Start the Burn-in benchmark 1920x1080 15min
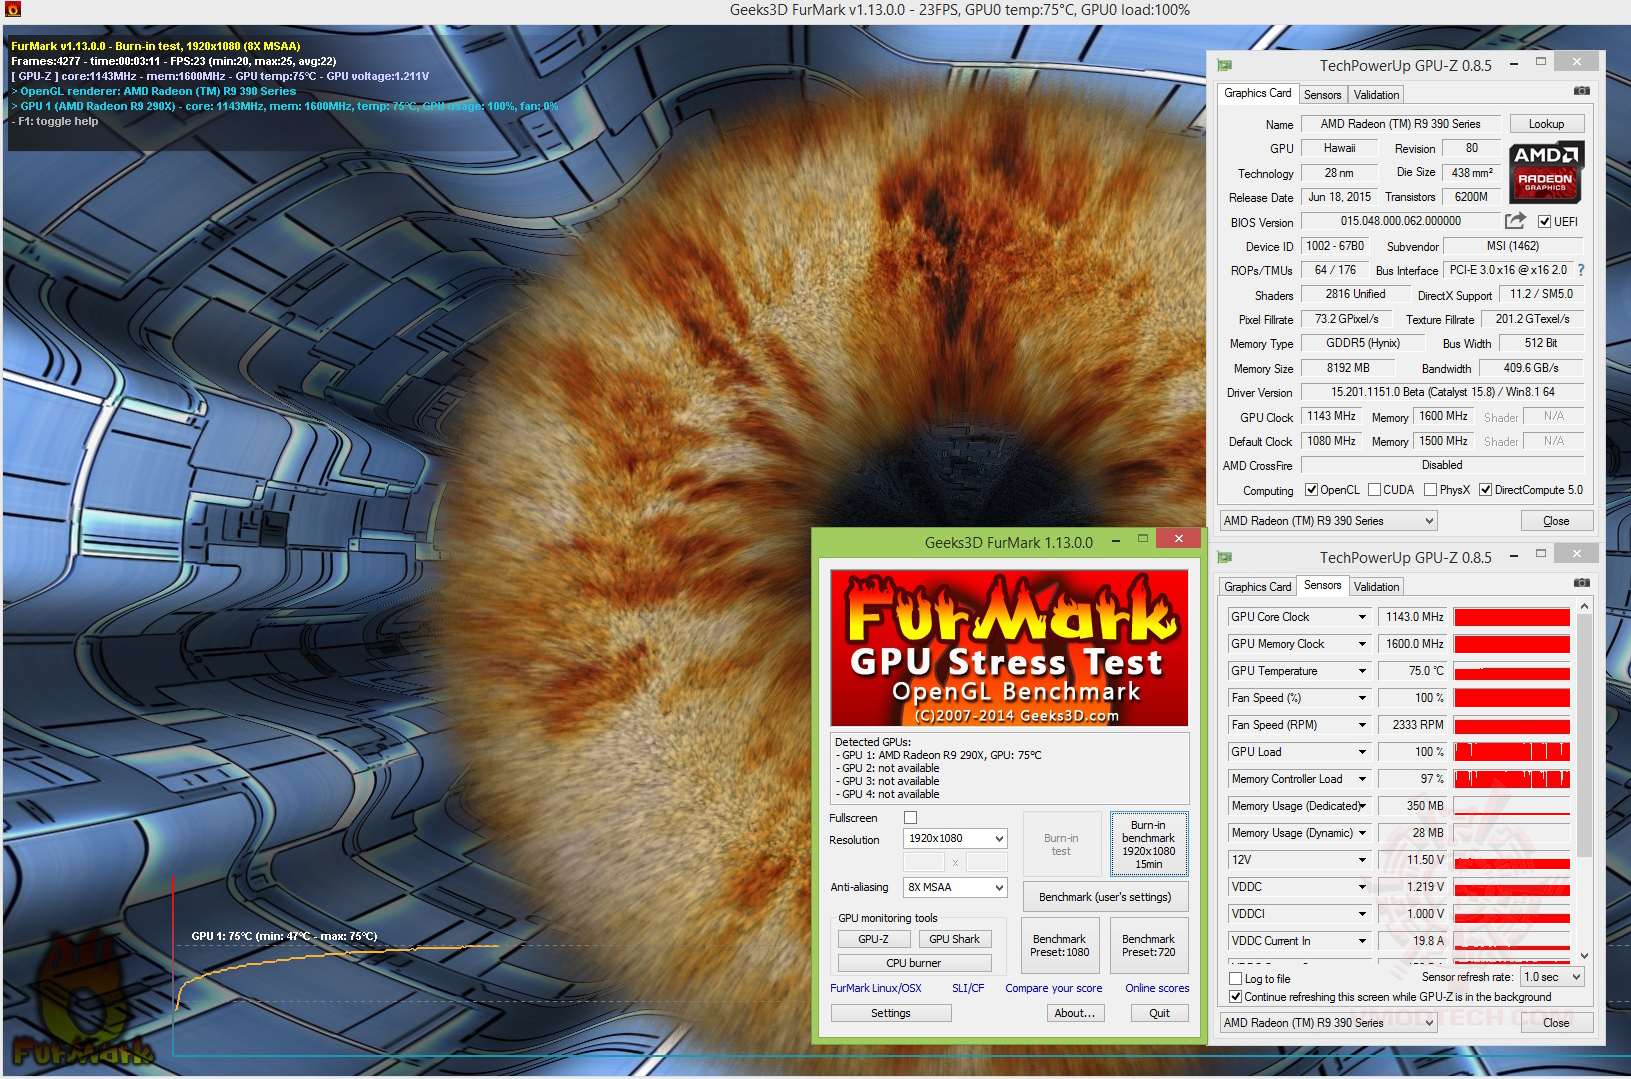The width and height of the screenshot is (1631, 1079). point(1149,845)
